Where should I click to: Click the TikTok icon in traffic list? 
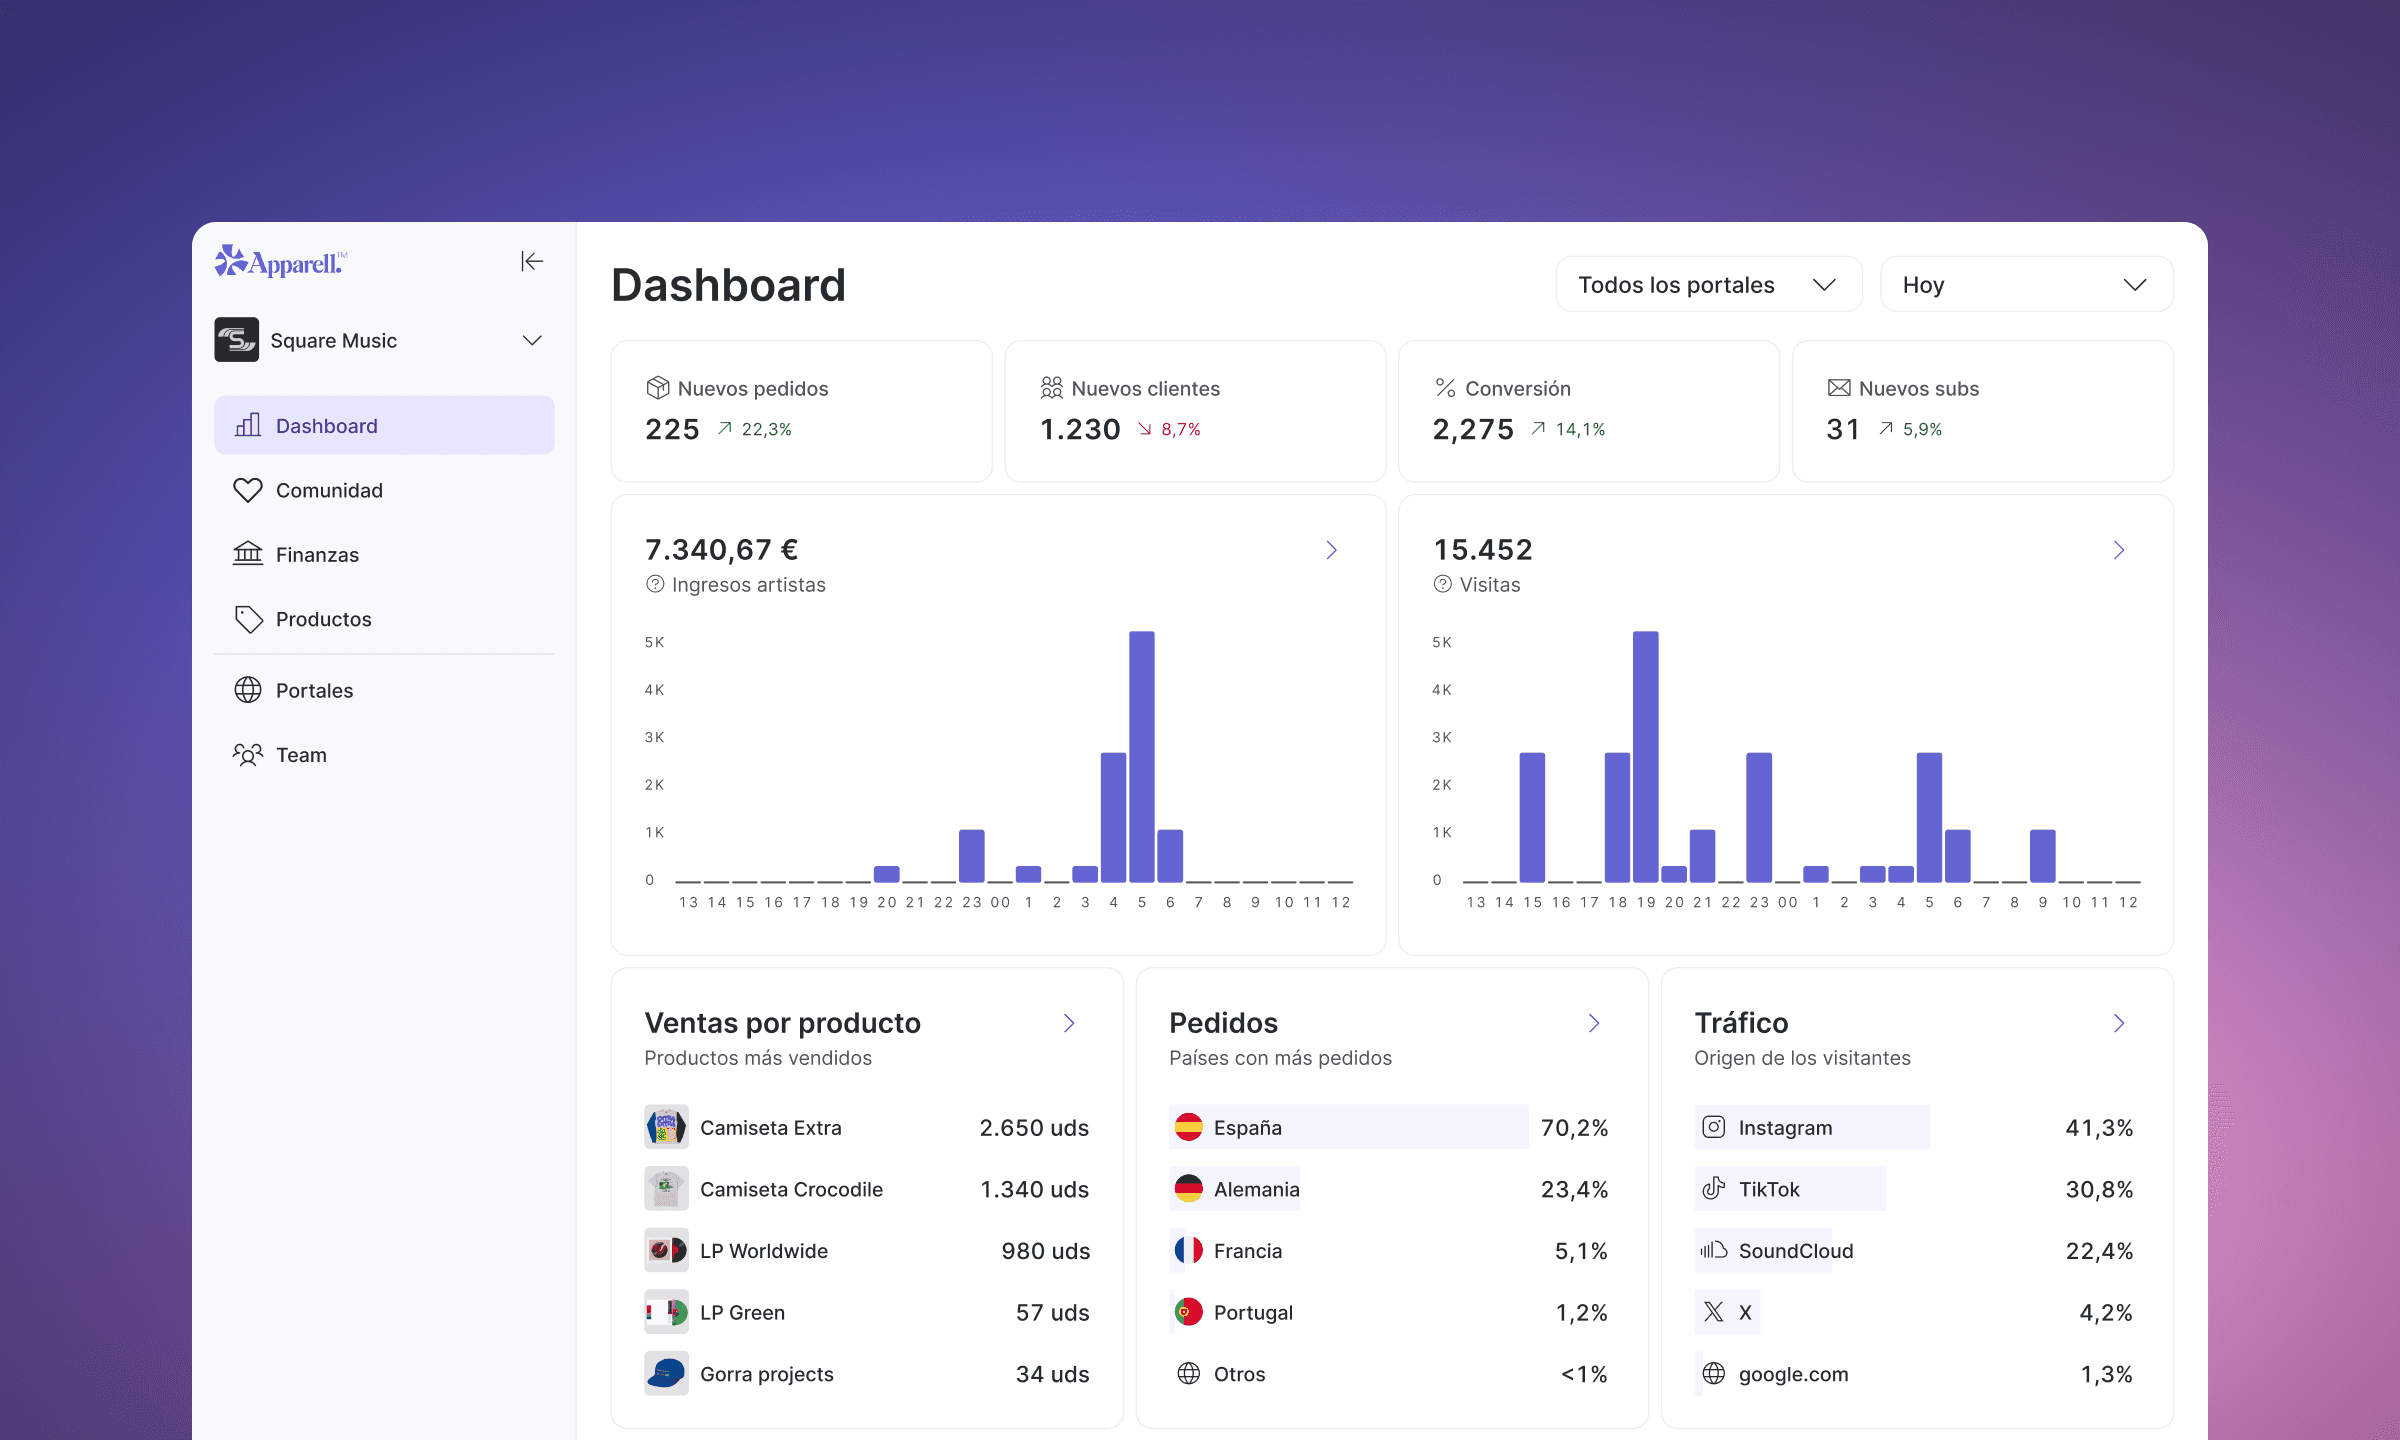pos(1713,1189)
